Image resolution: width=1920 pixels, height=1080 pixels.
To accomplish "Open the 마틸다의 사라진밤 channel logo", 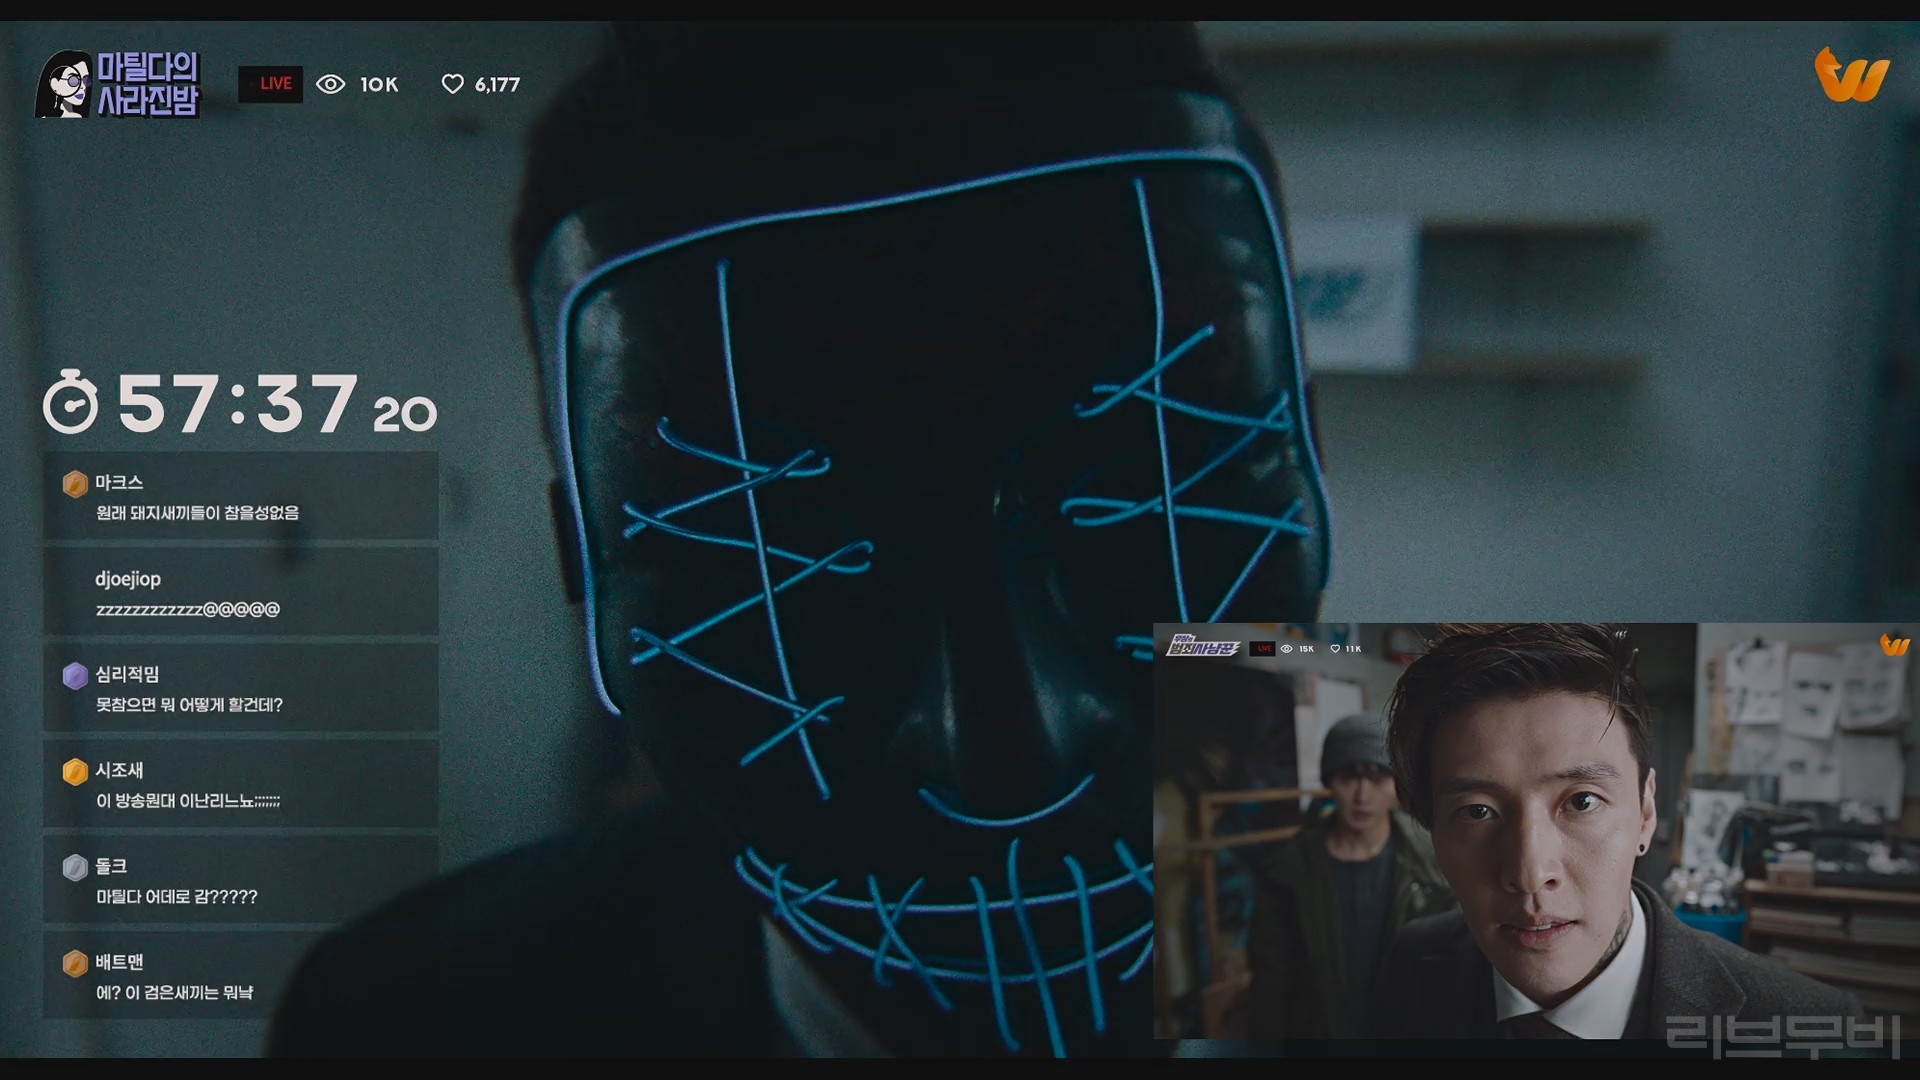I will click(119, 84).
